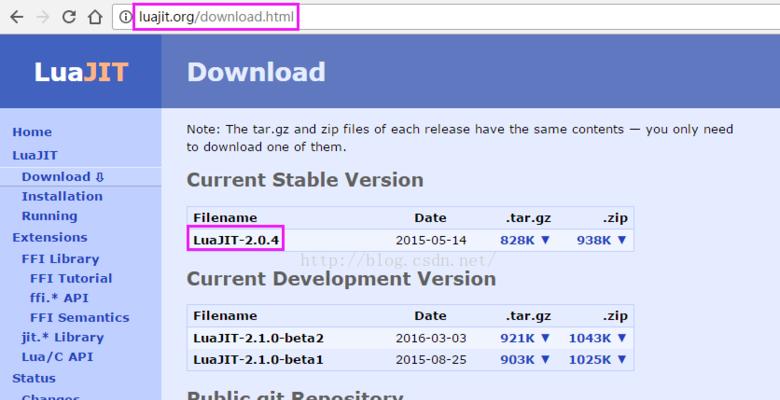Download LuaJIT-2.1.0-beta2 zip (1043K)
This screenshot has height=400, width=780.
tap(598, 338)
